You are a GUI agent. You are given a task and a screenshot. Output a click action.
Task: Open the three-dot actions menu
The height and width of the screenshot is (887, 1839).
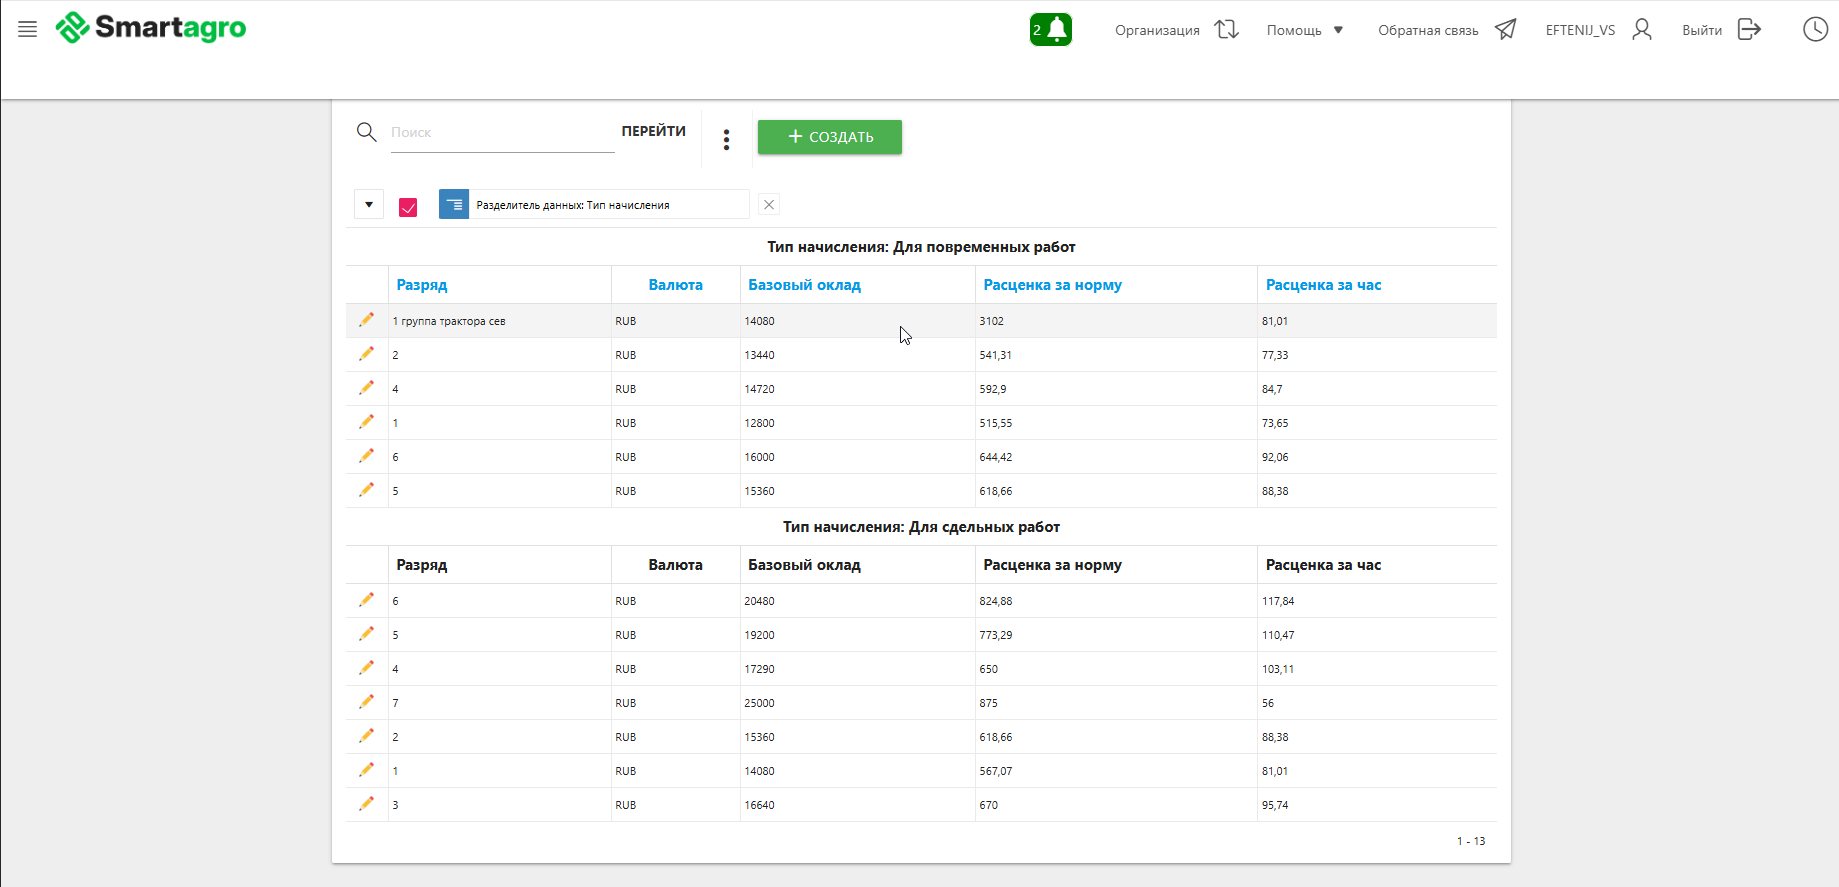(x=727, y=139)
